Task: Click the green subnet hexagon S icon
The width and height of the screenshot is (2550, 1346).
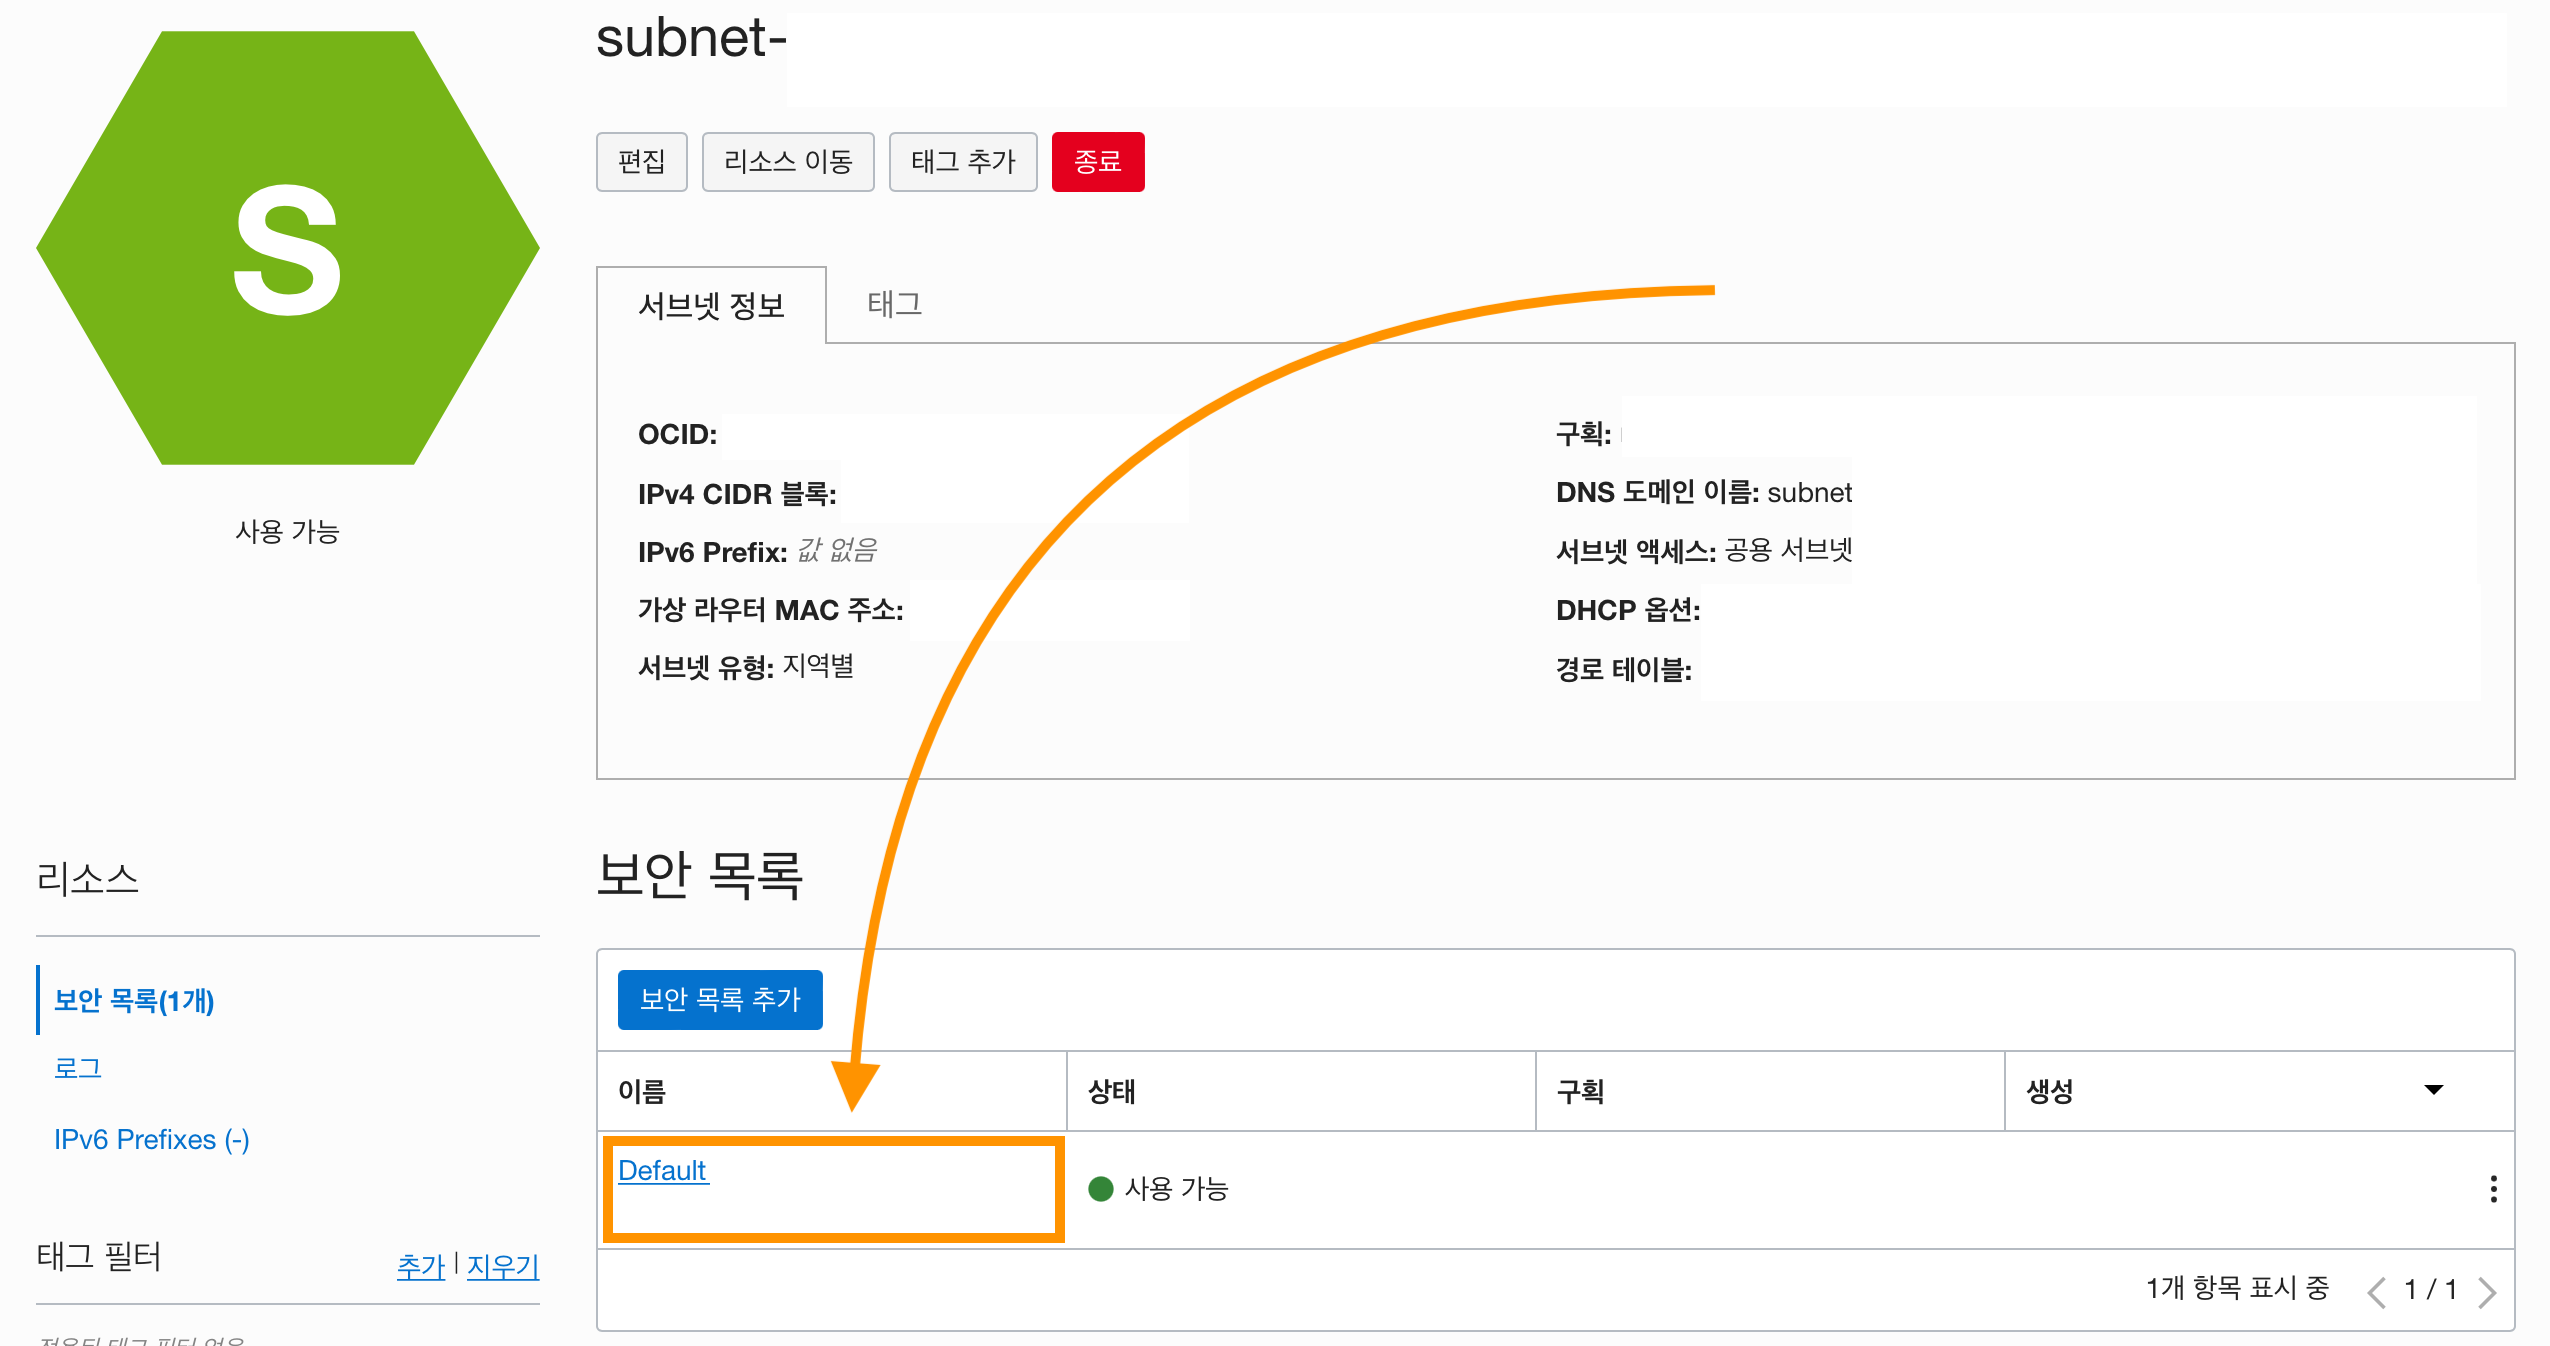Action: click(288, 248)
